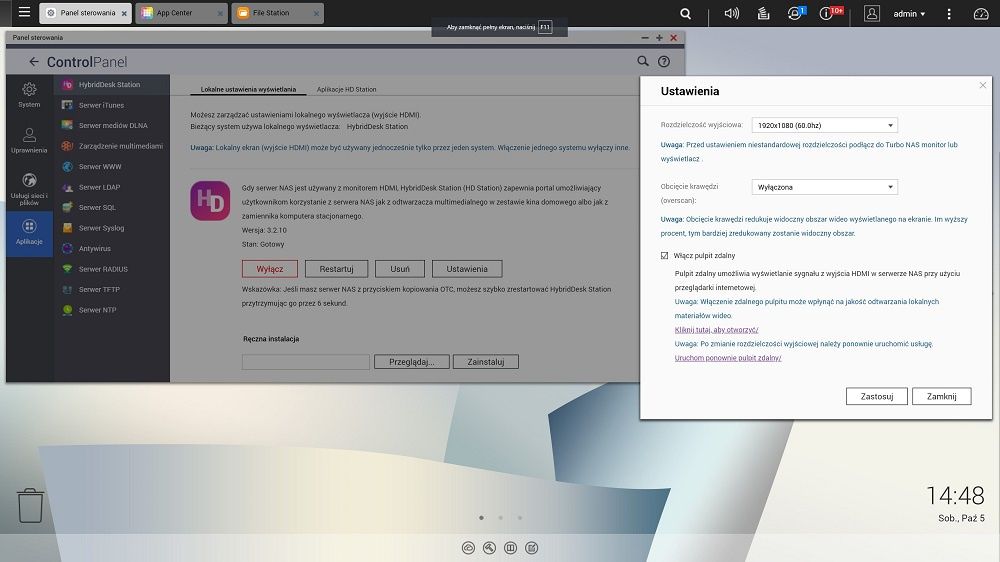Open Aplikacje HD Station tab
This screenshot has width=1000, height=562.
click(x=346, y=89)
